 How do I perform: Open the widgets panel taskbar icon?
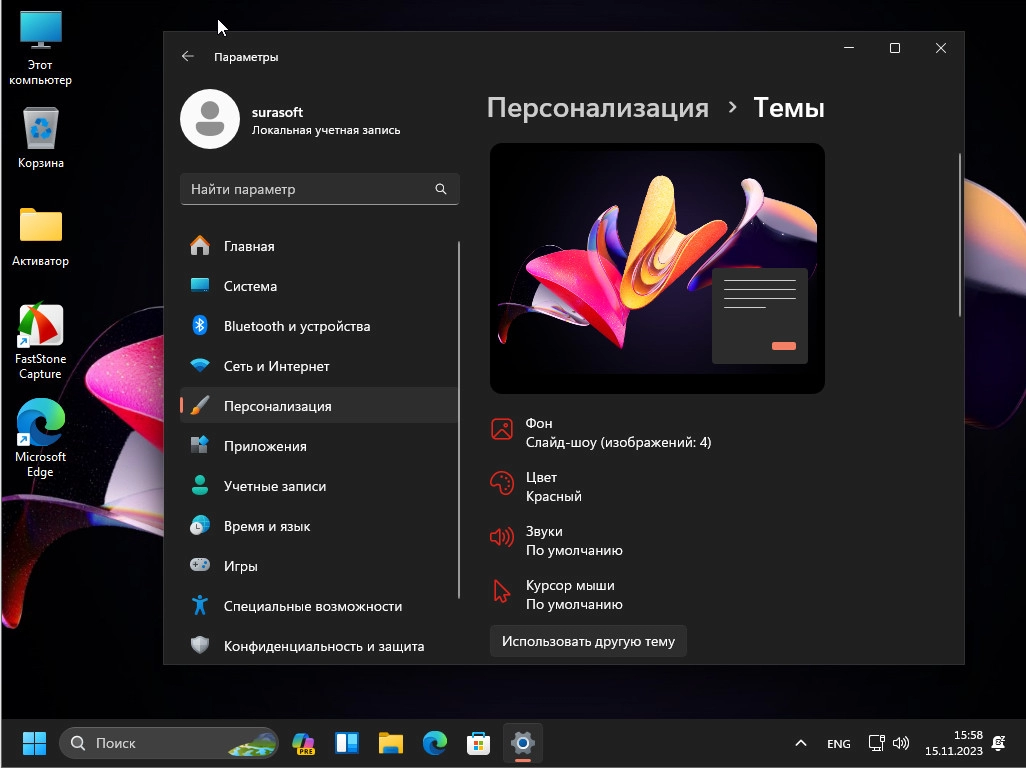point(347,743)
